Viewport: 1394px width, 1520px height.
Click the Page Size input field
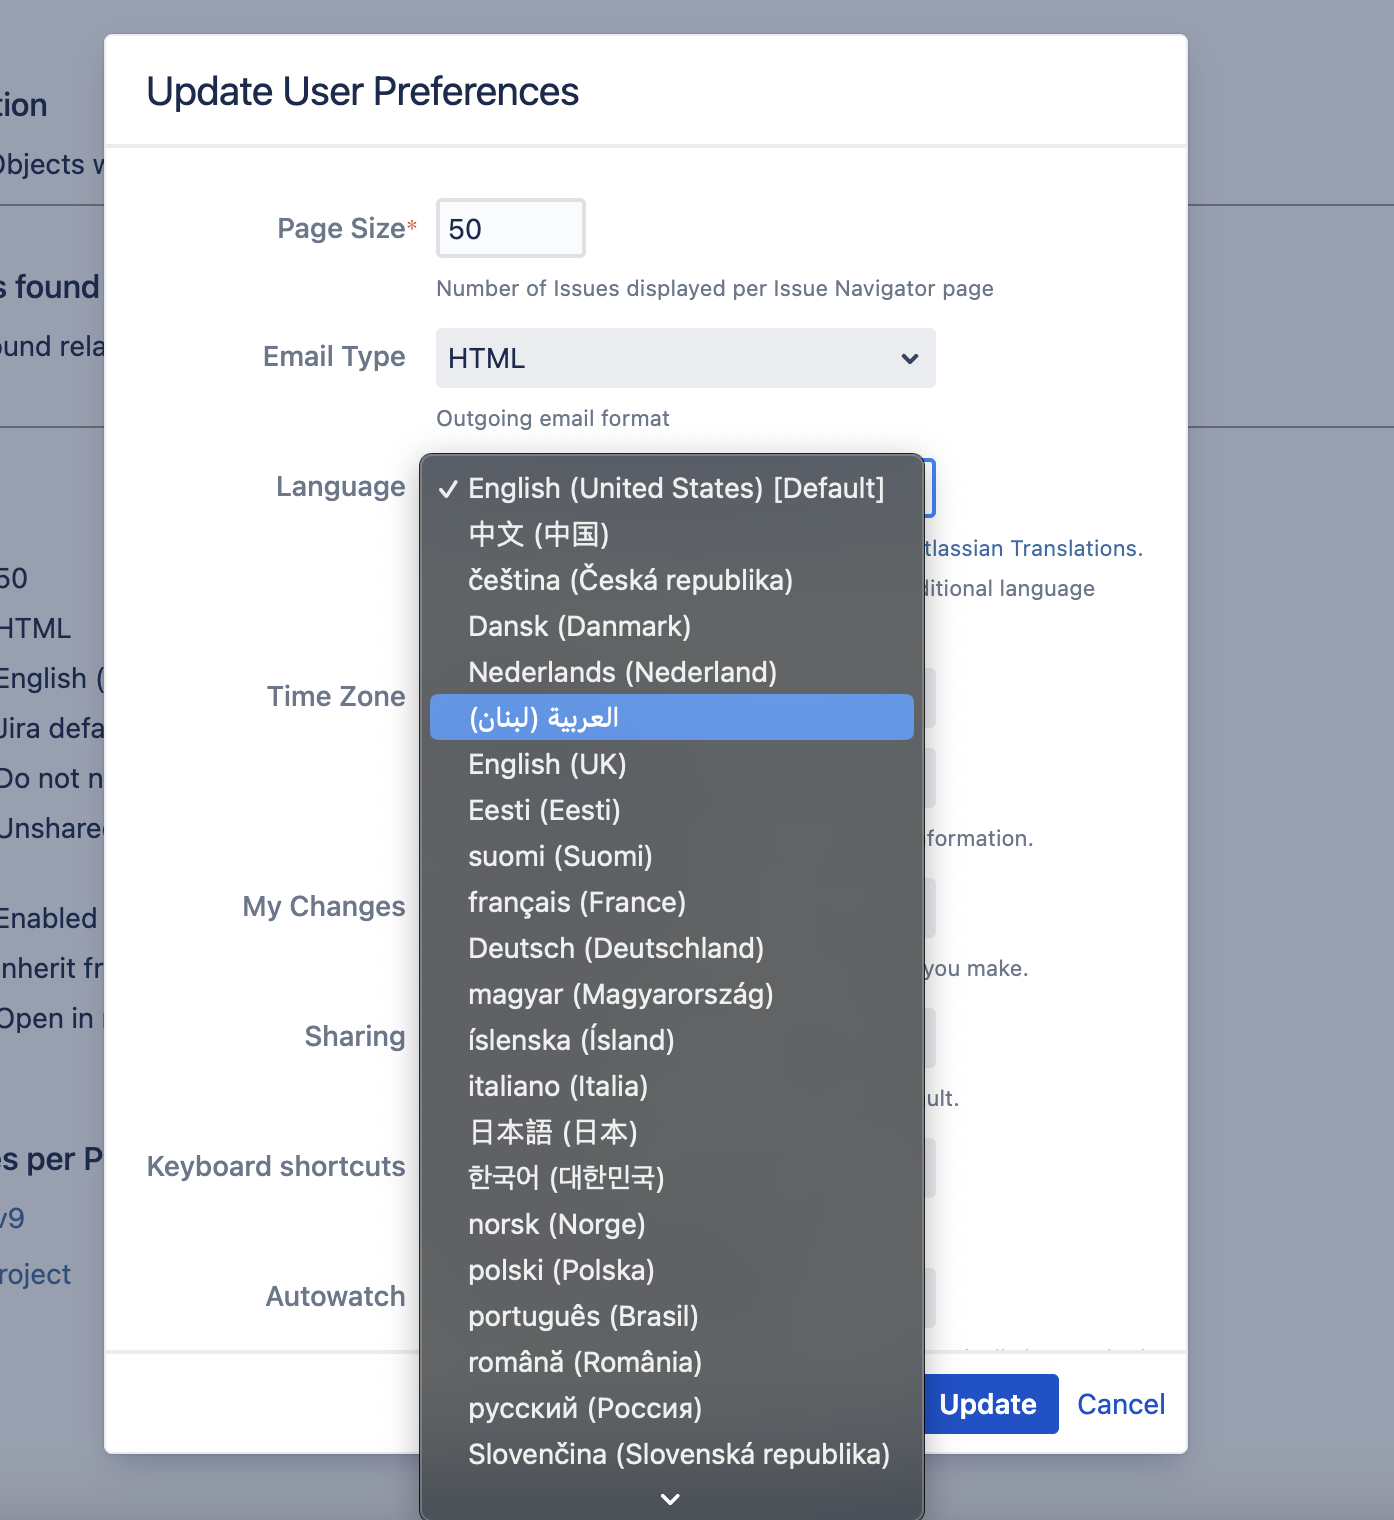tap(510, 229)
